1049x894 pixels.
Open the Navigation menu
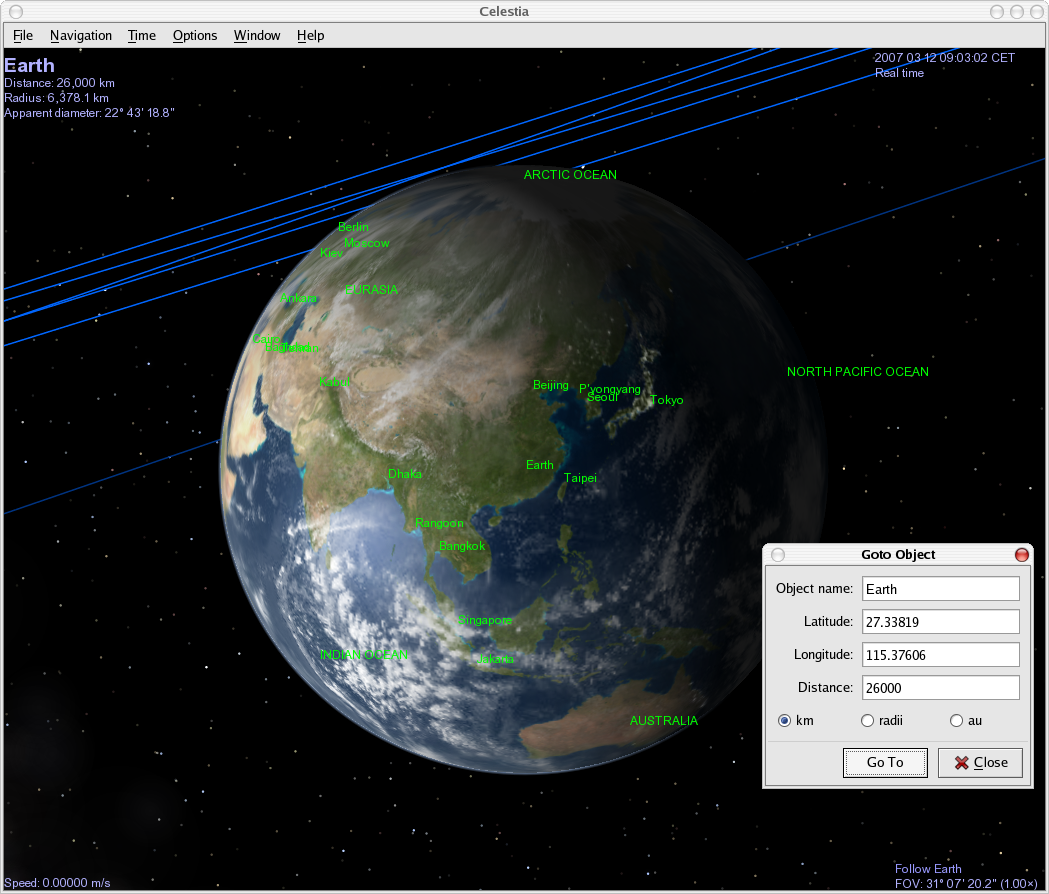(x=81, y=35)
